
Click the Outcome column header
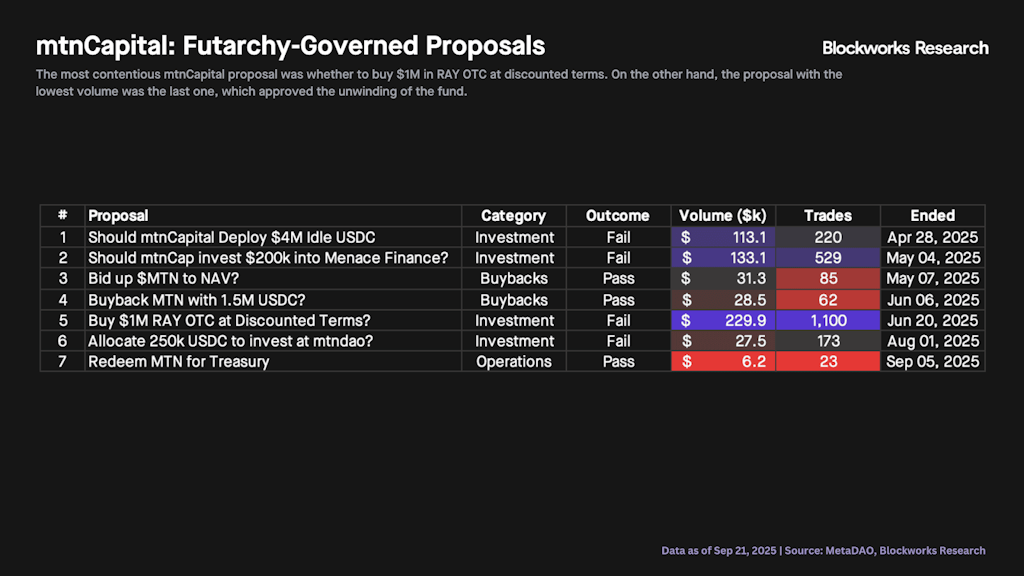tap(617, 215)
